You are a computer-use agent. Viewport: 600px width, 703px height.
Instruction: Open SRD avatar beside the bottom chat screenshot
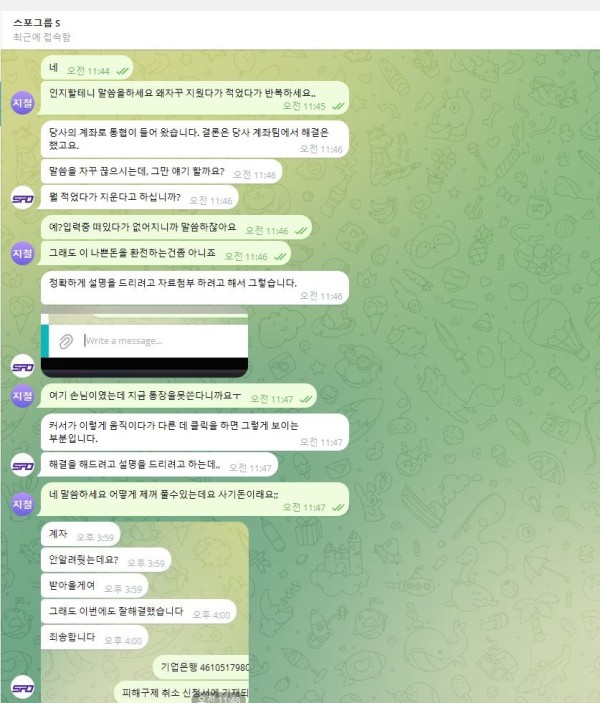pos(22,688)
